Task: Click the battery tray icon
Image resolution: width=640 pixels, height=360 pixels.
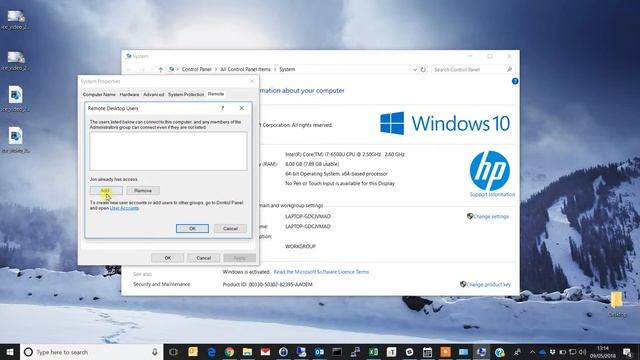Action: [x=562, y=352]
